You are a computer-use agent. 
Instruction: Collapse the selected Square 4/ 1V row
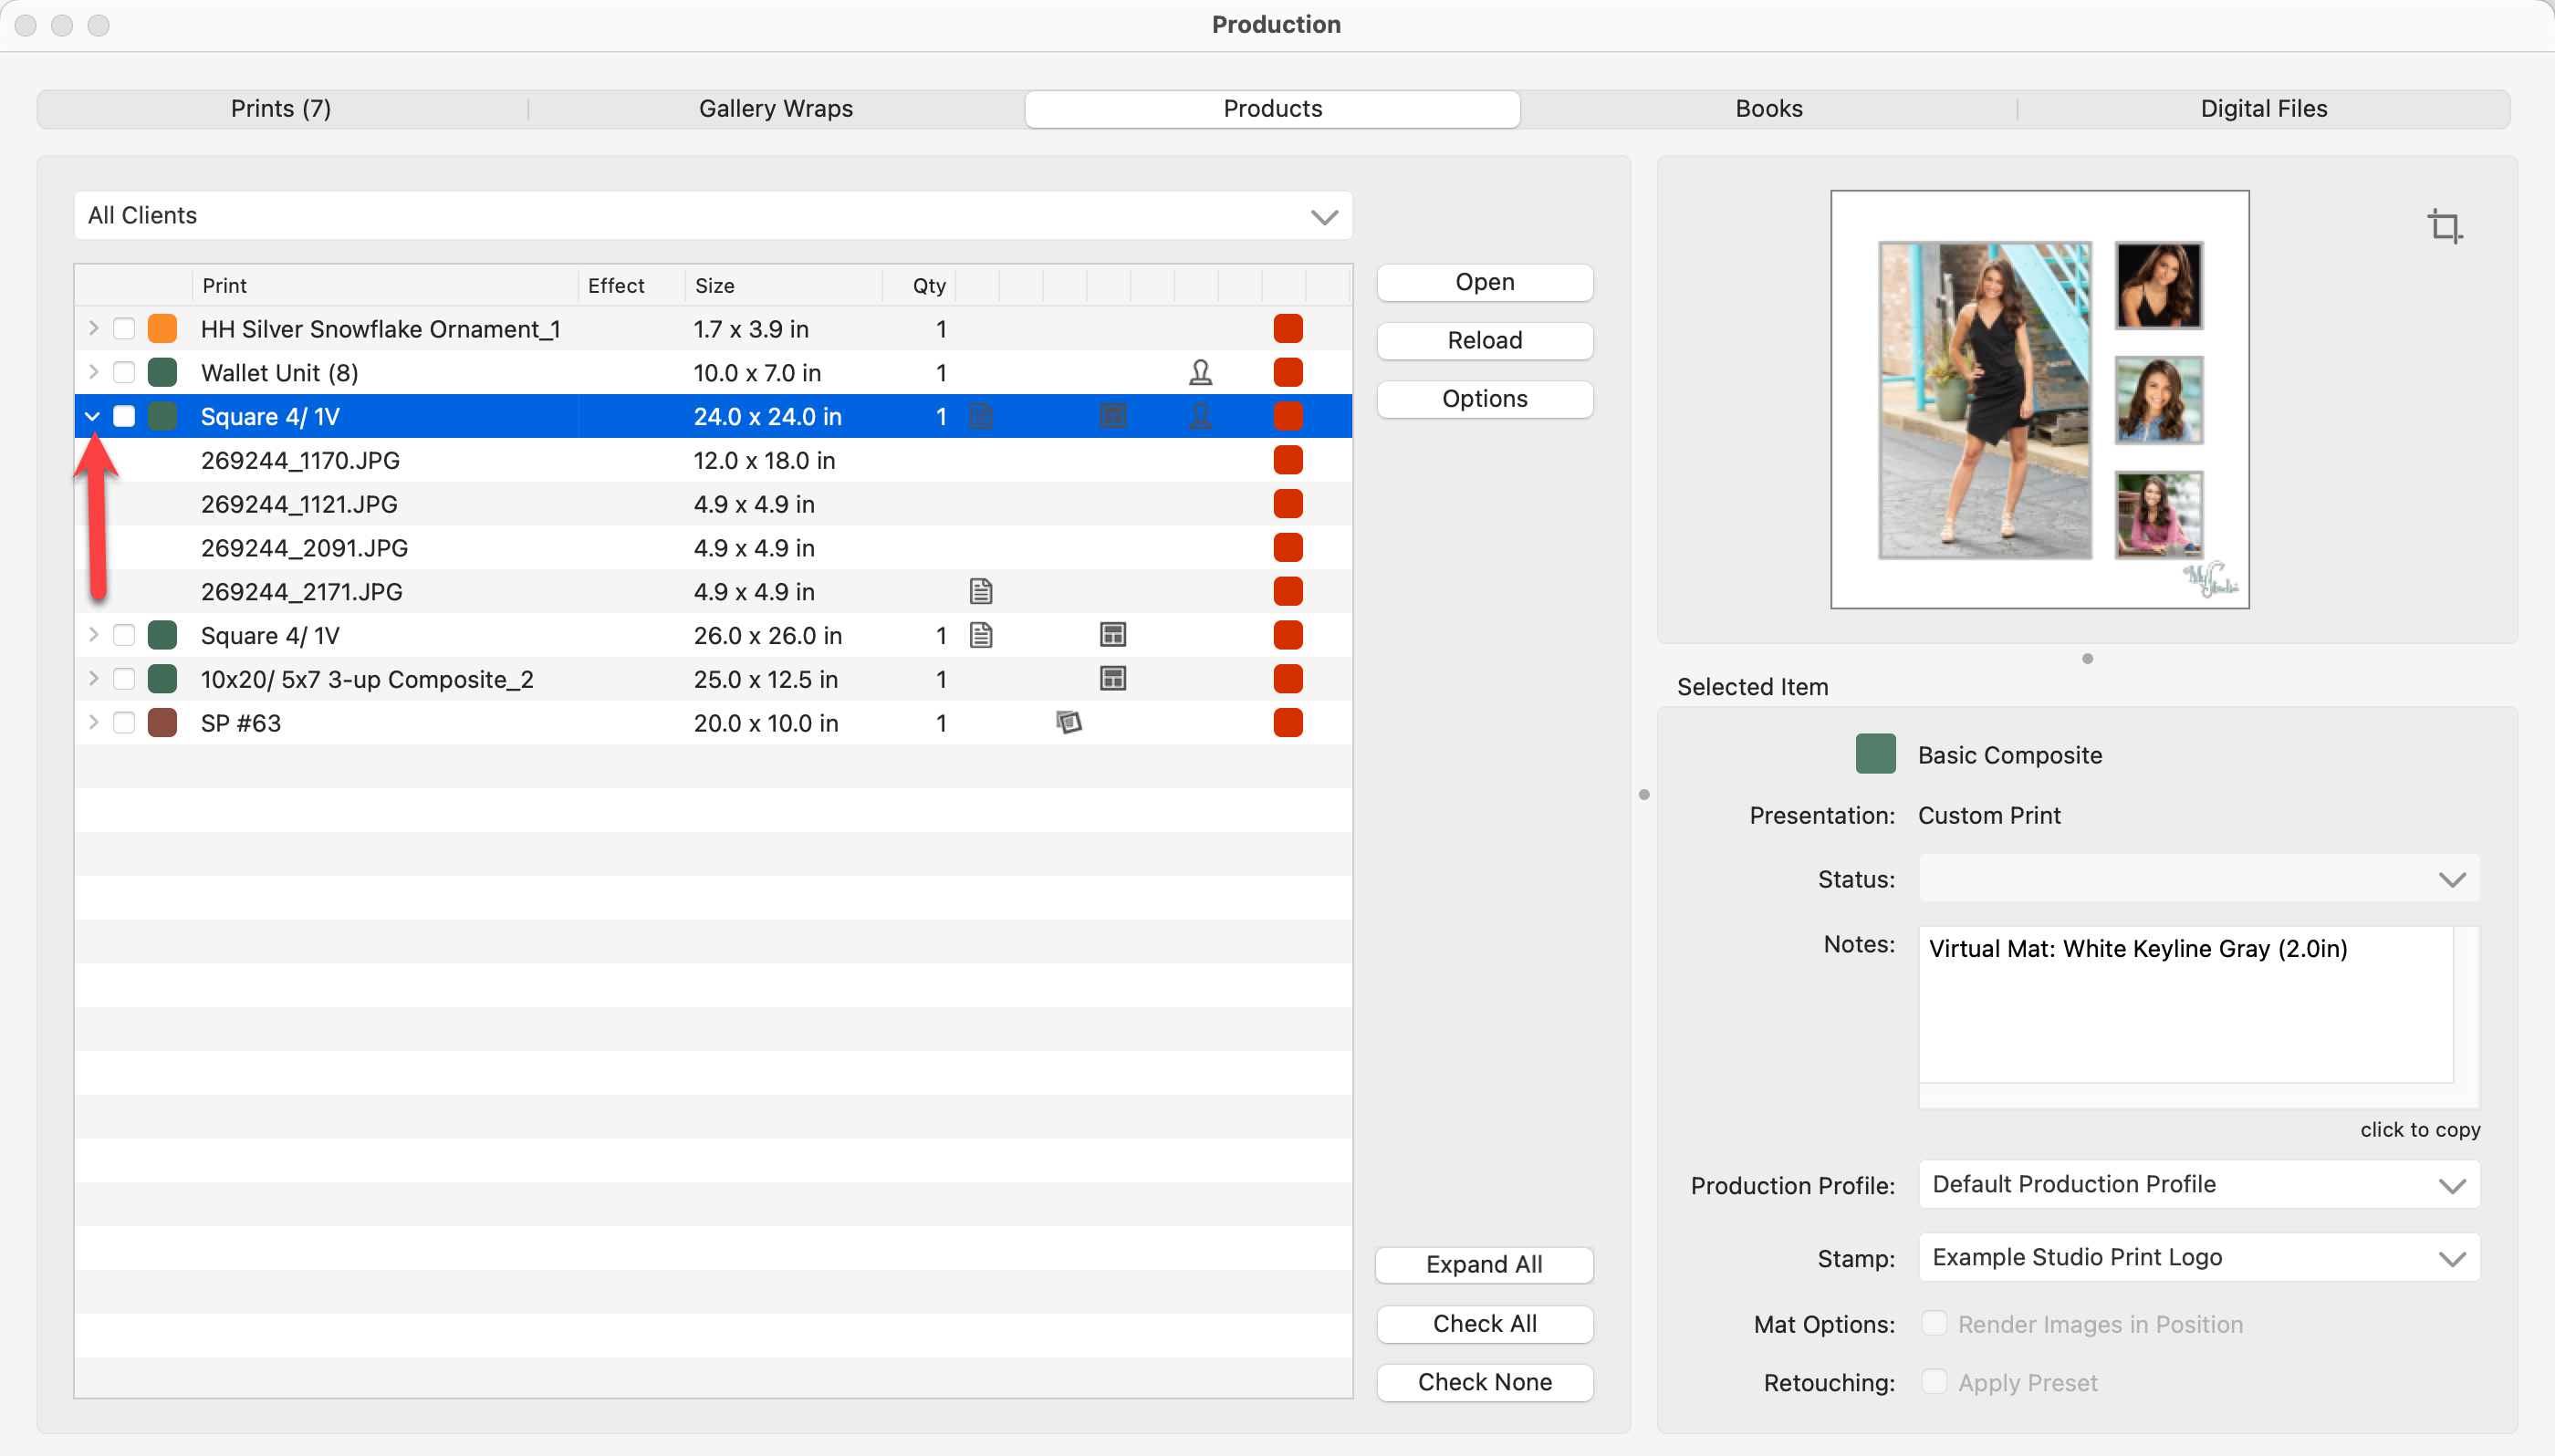pos(93,417)
